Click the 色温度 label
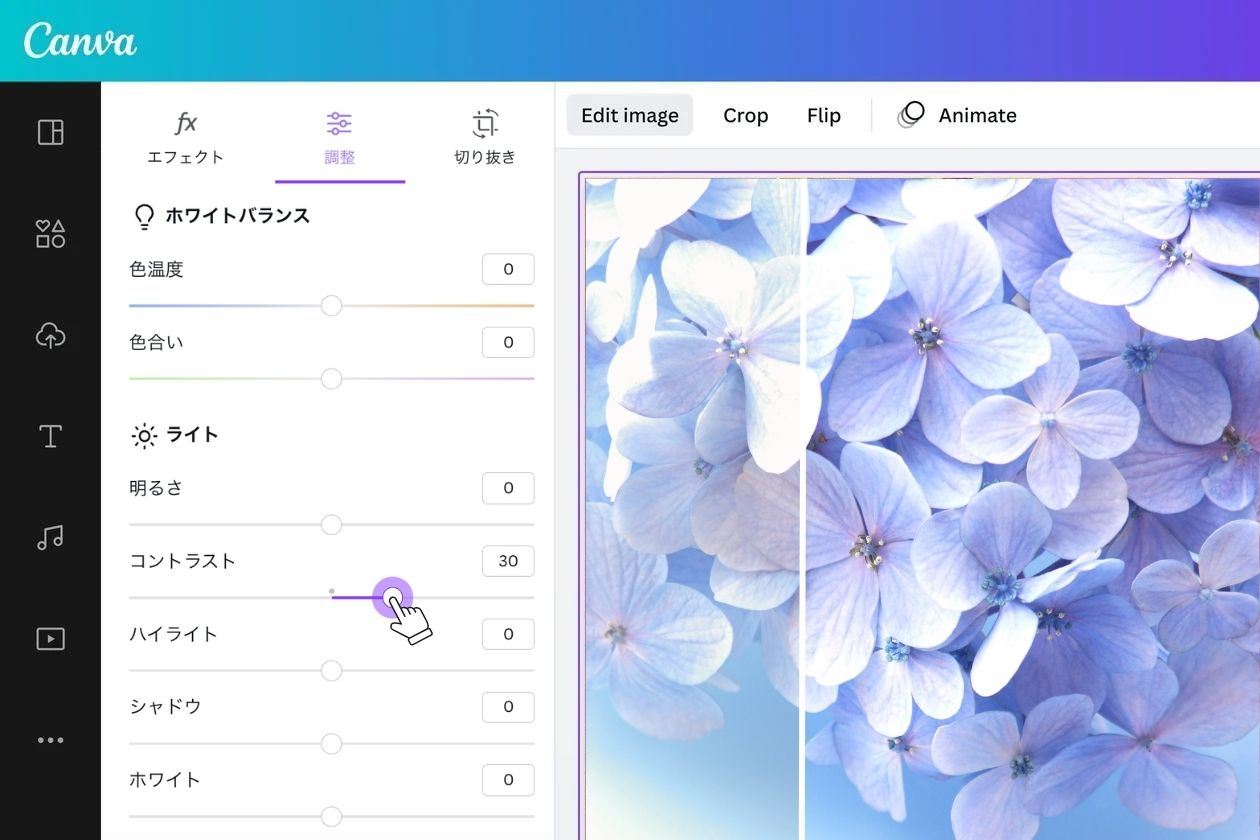The width and height of the screenshot is (1260, 840). (156, 269)
